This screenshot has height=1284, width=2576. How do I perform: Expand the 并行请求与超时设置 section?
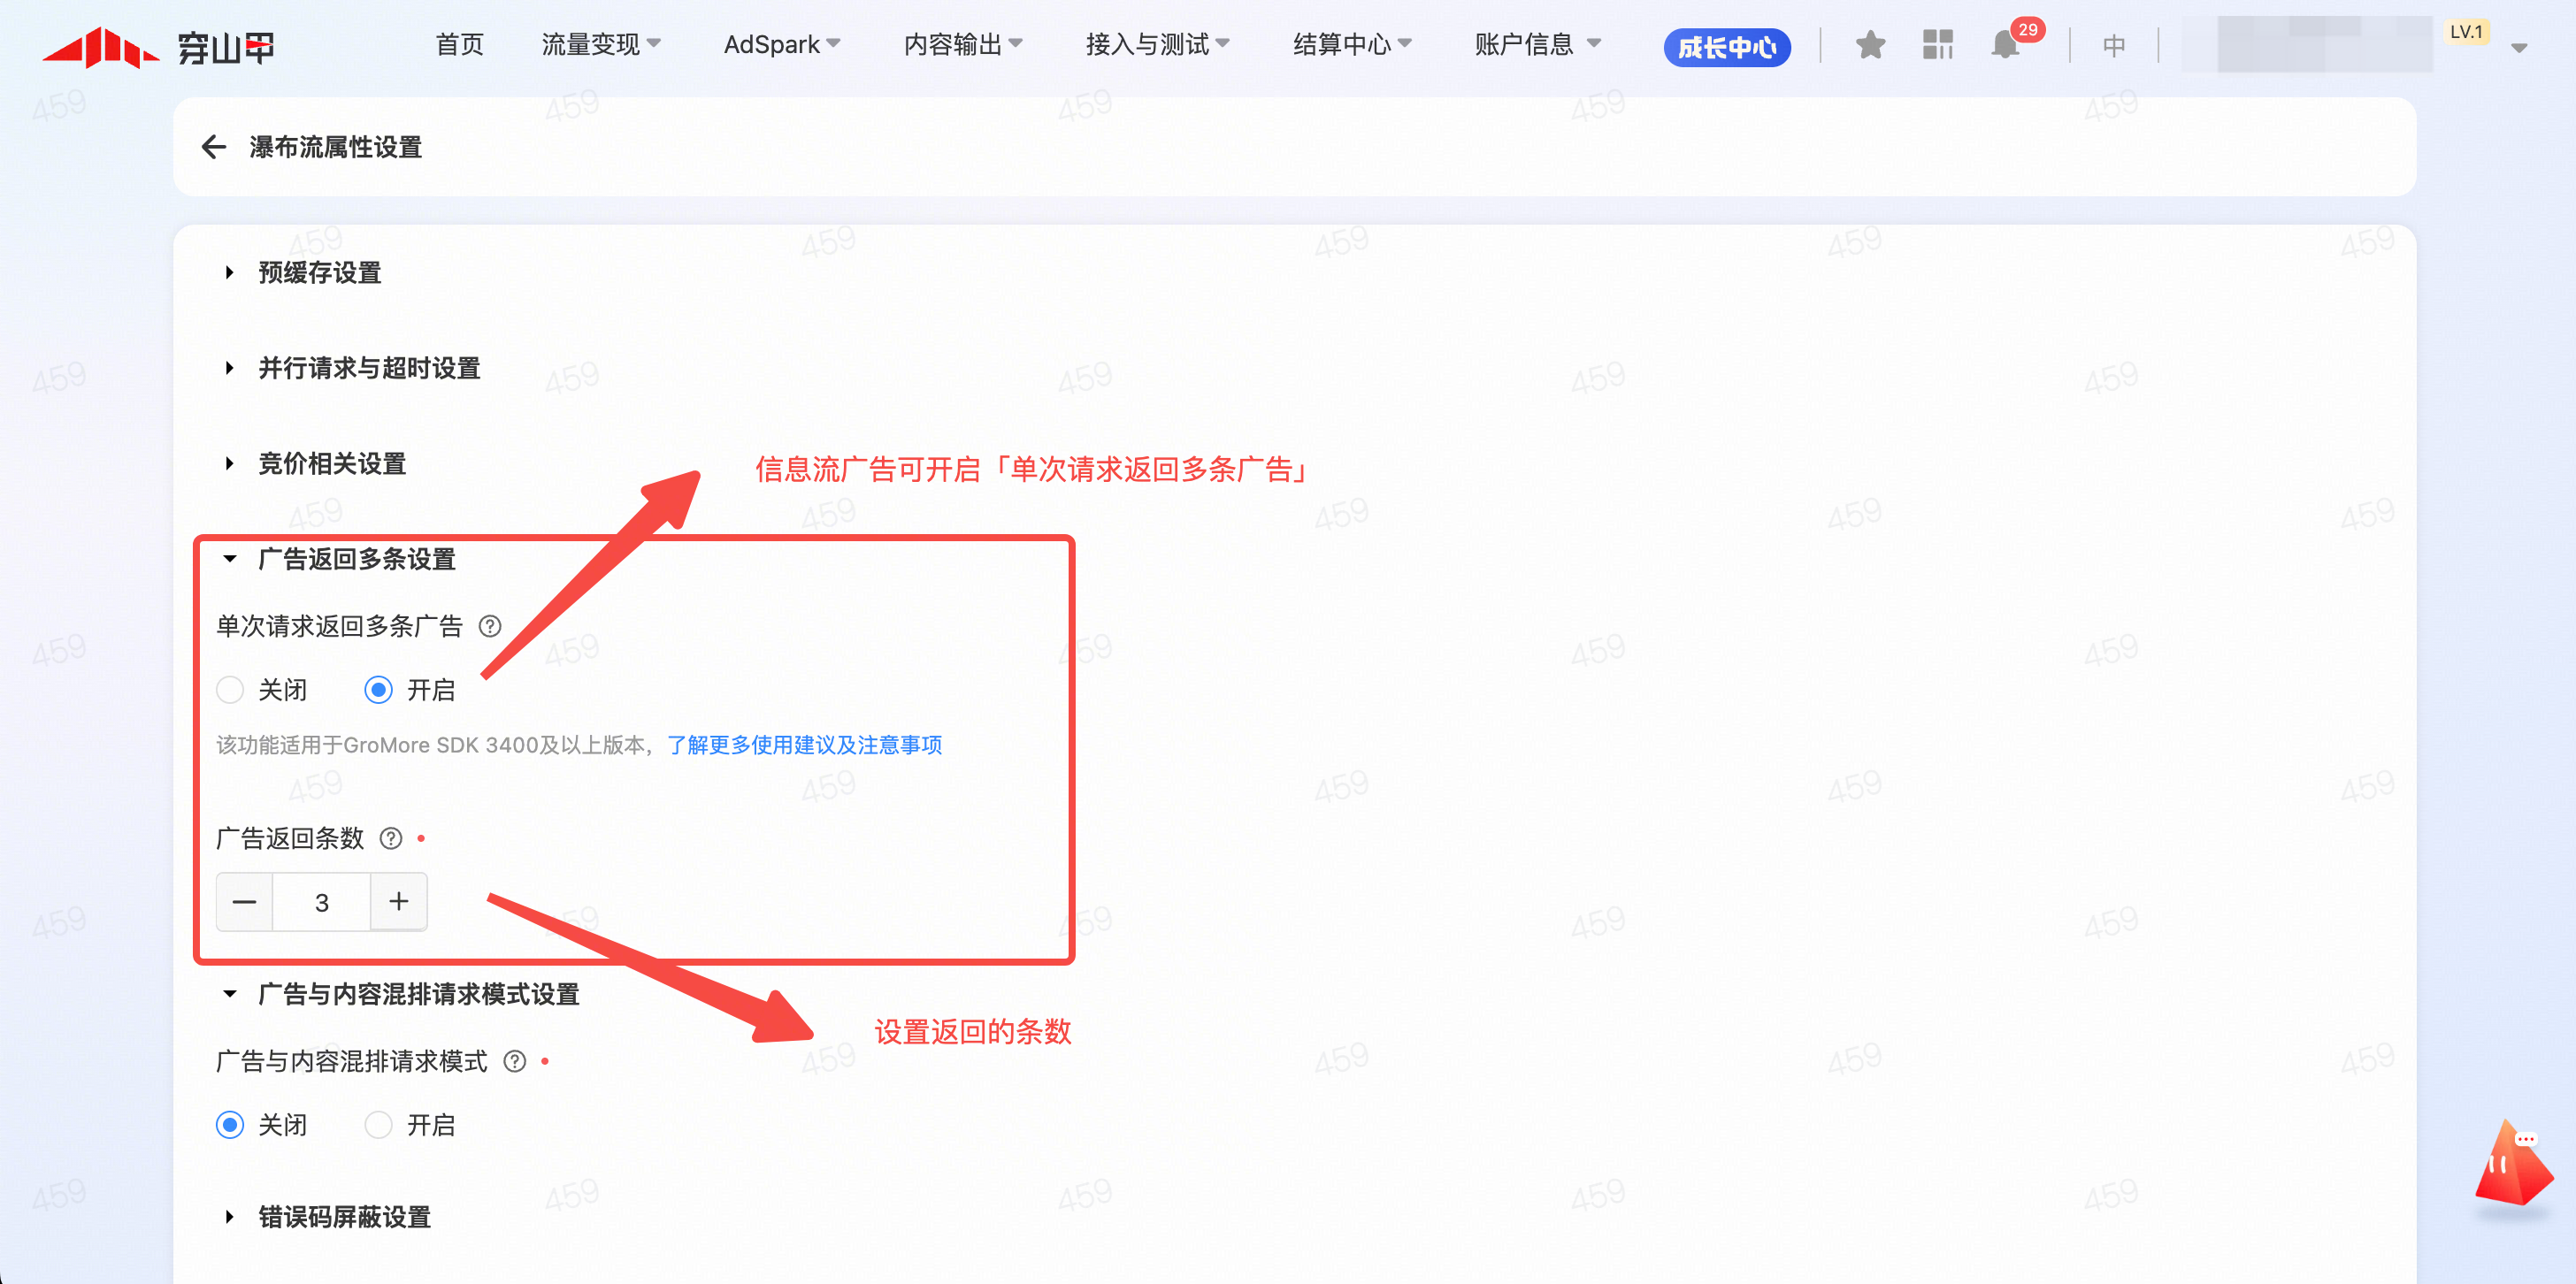[368, 368]
